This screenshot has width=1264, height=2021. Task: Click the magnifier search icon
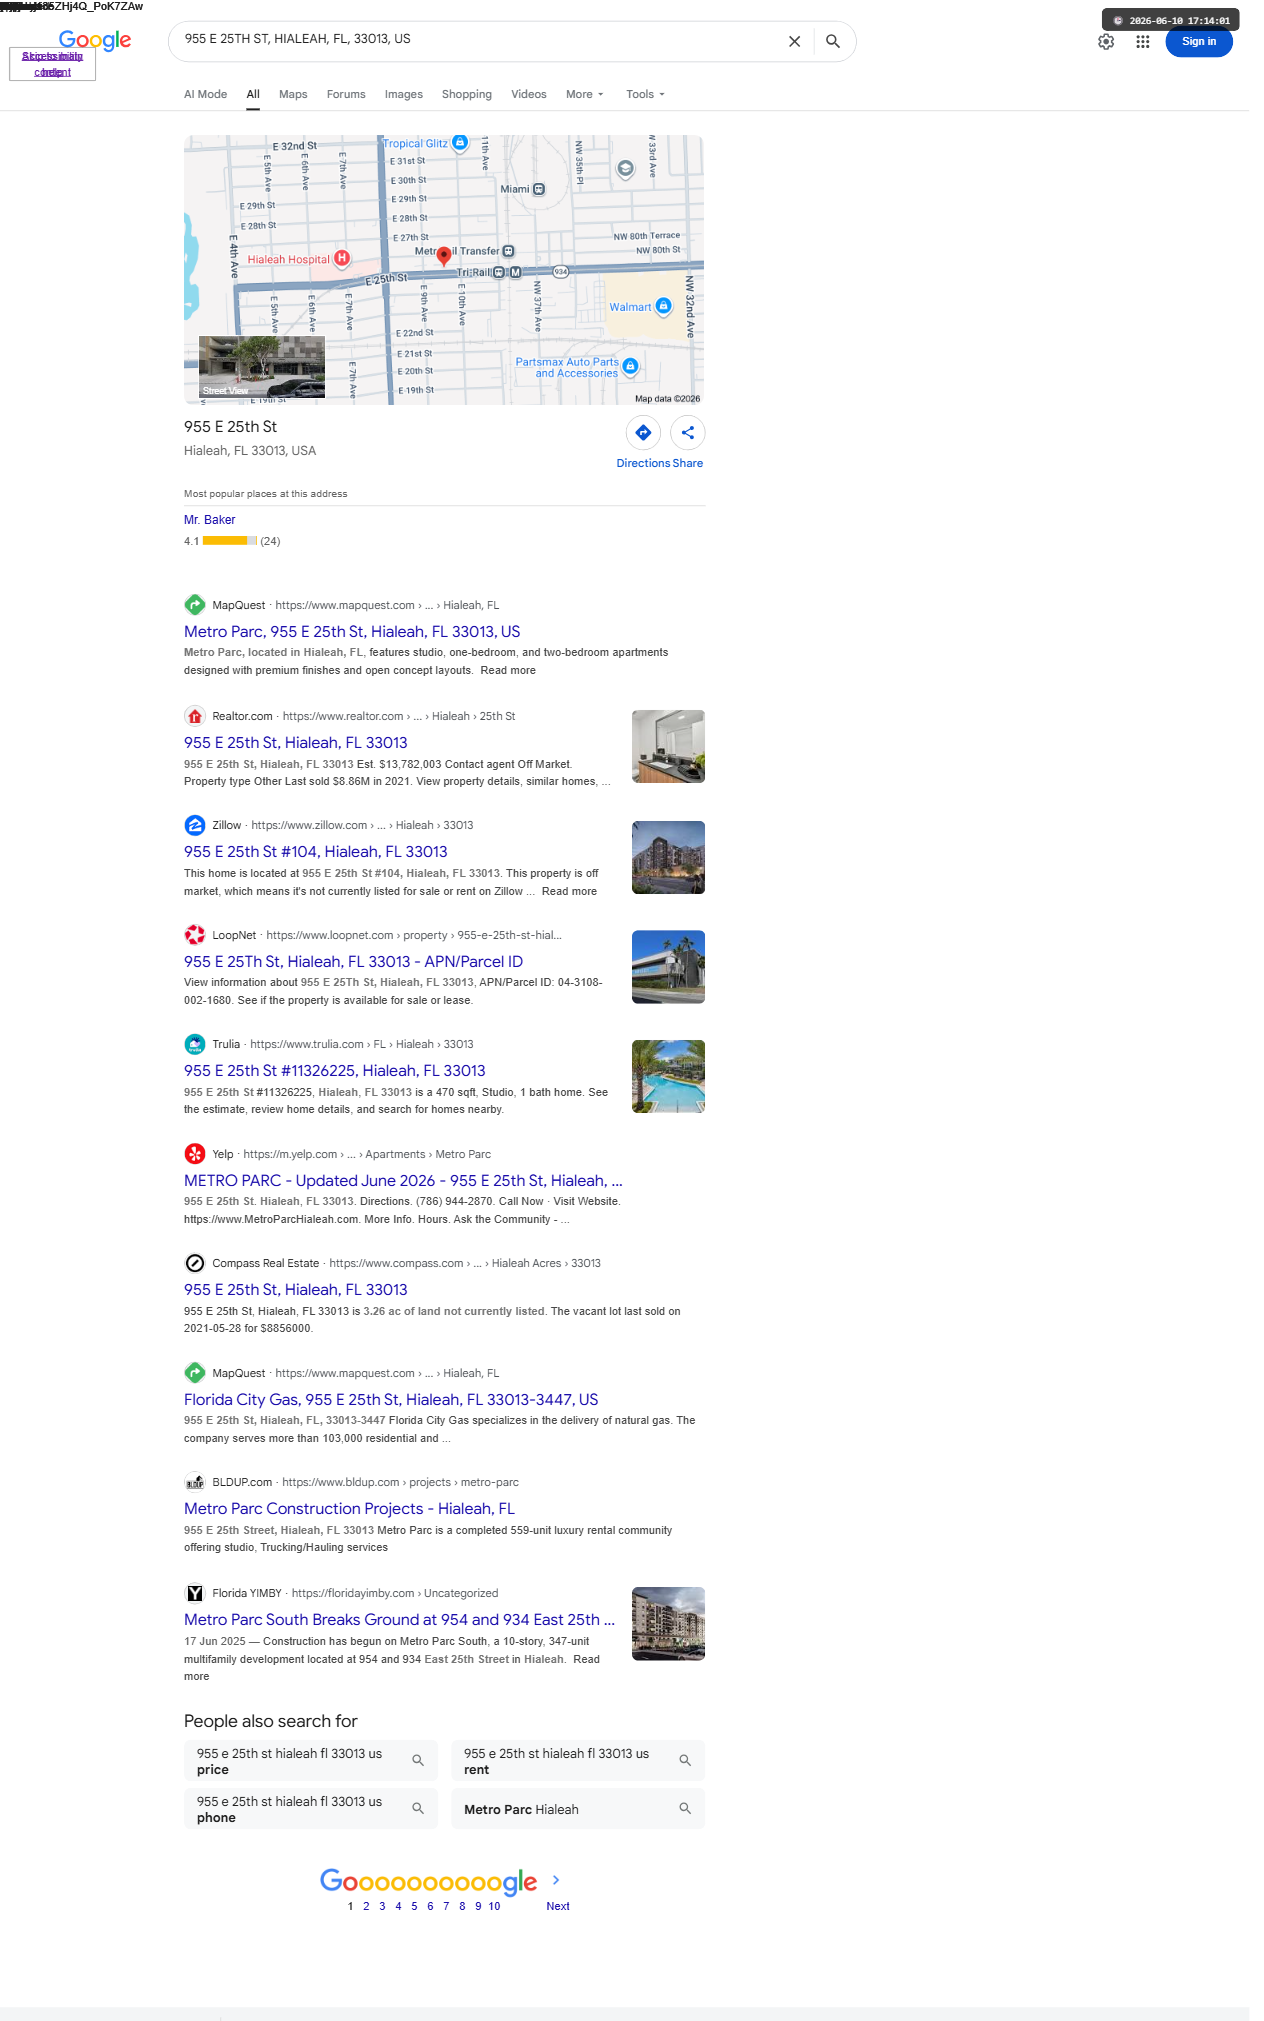coord(832,41)
